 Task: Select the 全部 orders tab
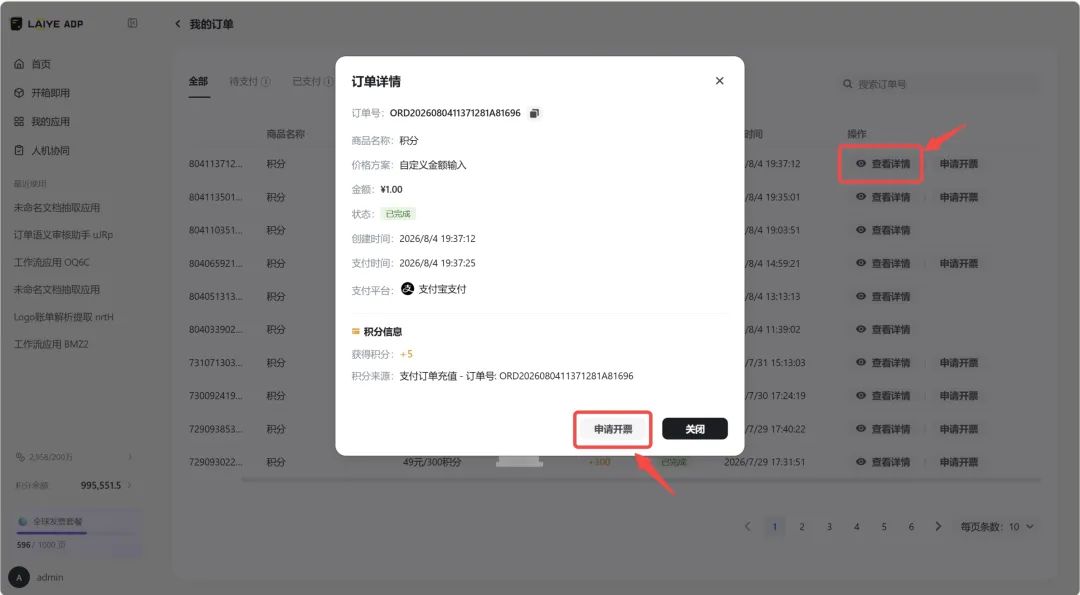[198, 81]
